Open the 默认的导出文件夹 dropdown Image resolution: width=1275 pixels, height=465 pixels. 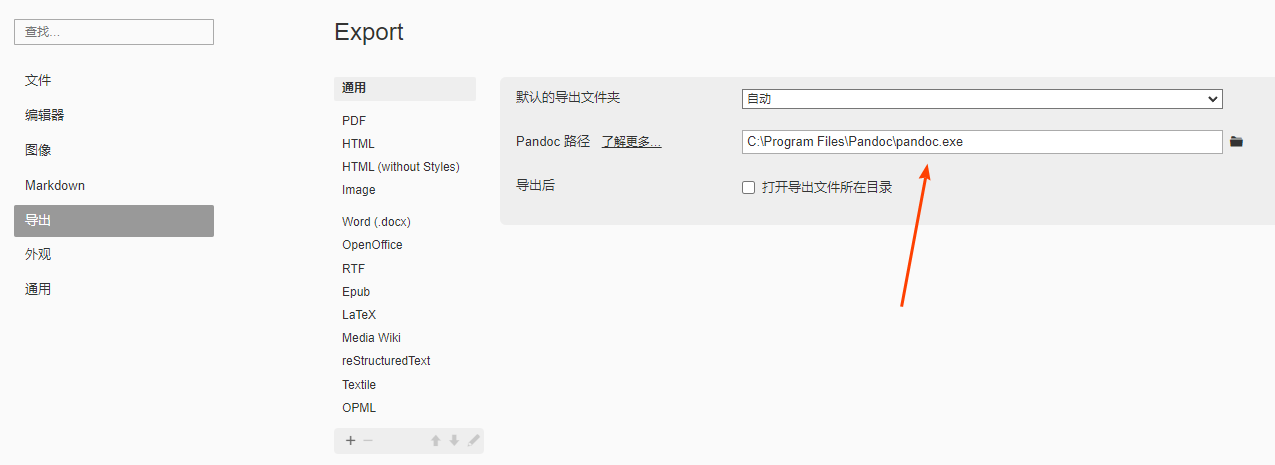click(x=982, y=98)
